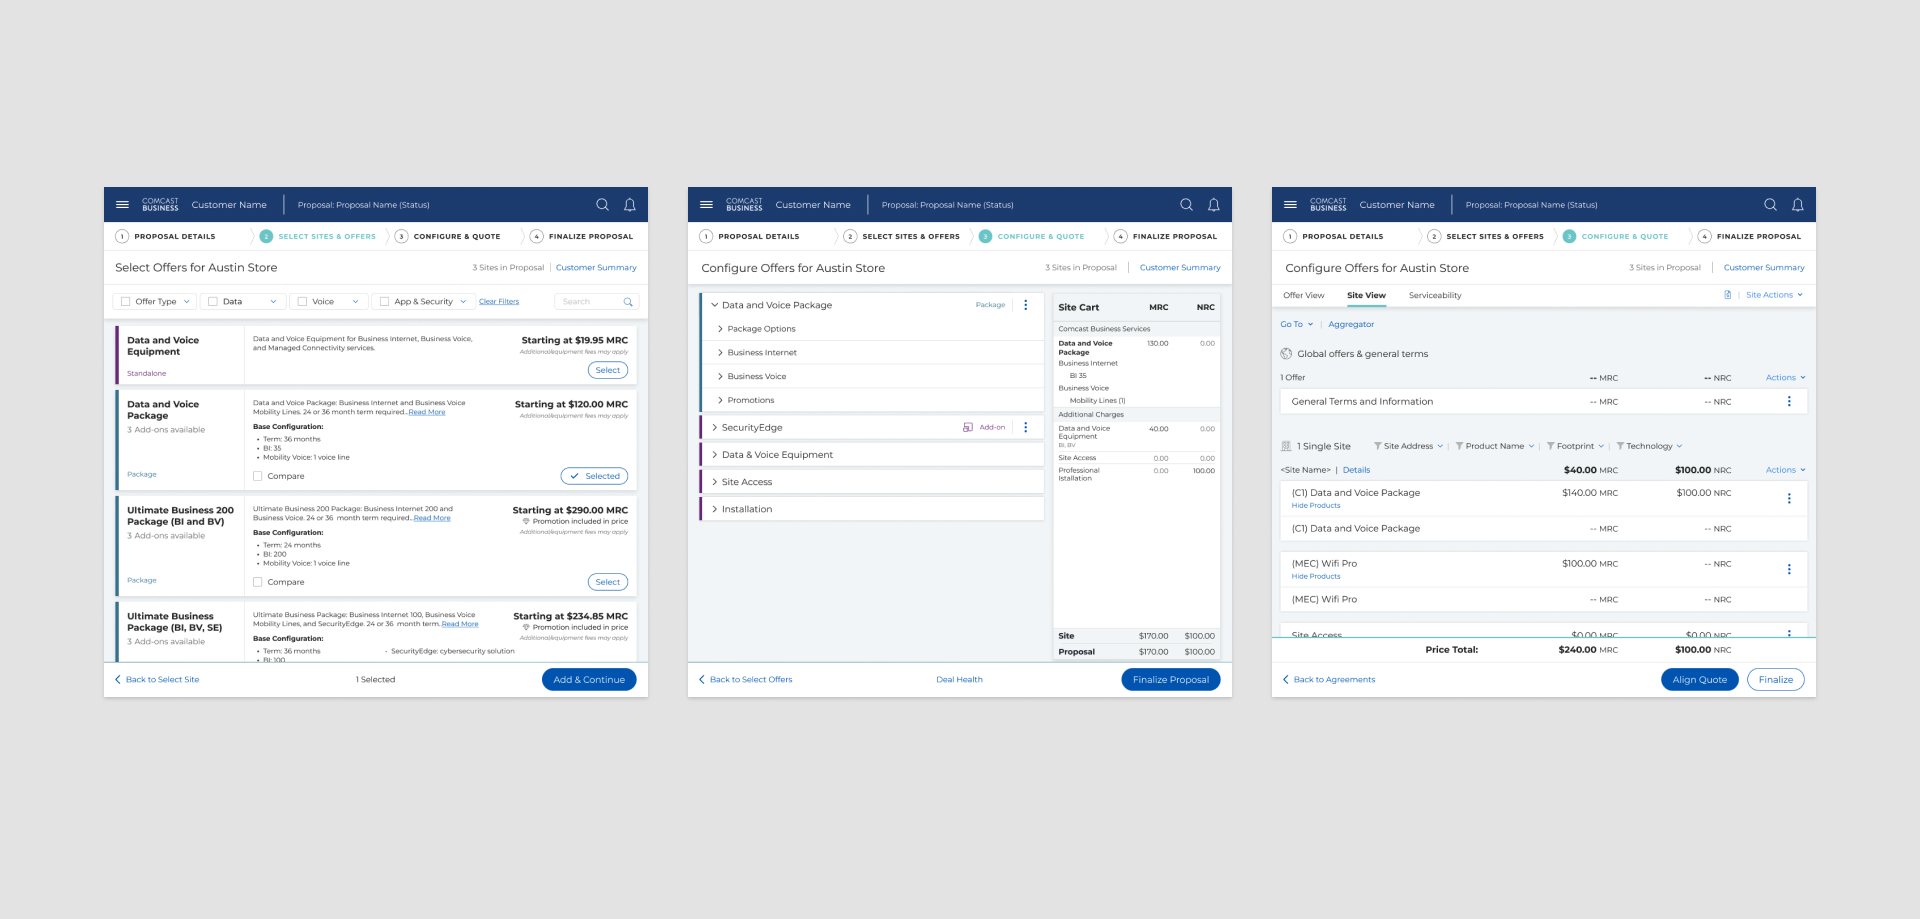1920x919 pixels.
Task: Open kebab menu for Data and Voice Package section
Action: click(1026, 305)
